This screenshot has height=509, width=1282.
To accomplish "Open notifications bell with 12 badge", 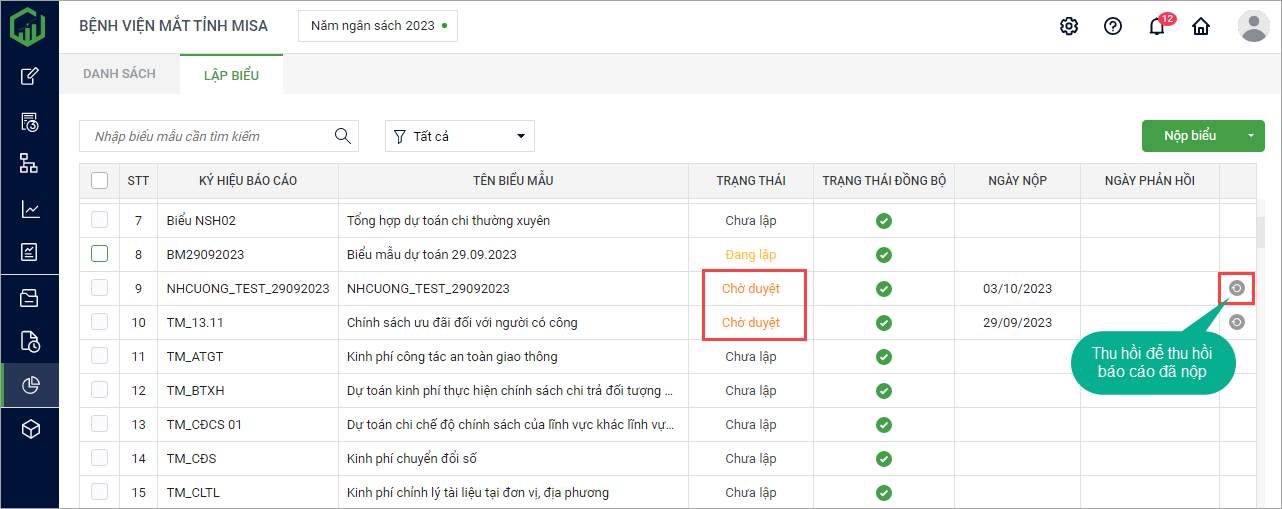I will (x=1157, y=26).
